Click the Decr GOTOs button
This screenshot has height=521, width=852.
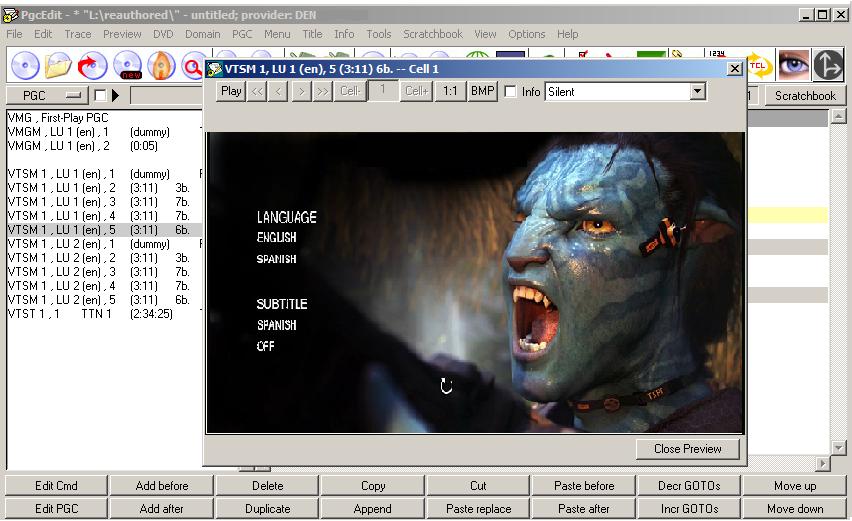tap(690, 486)
